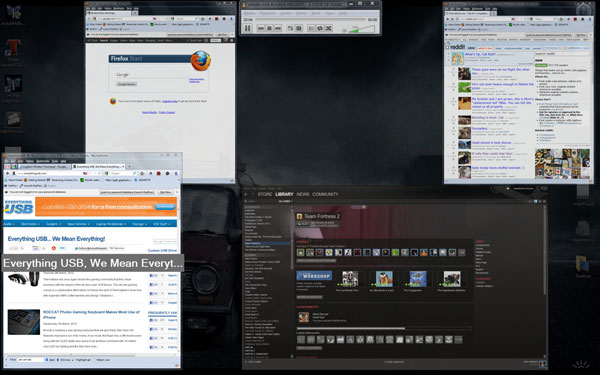
Task: Select Team Fortress 2 in Steam's game list
Action: [267, 243]
